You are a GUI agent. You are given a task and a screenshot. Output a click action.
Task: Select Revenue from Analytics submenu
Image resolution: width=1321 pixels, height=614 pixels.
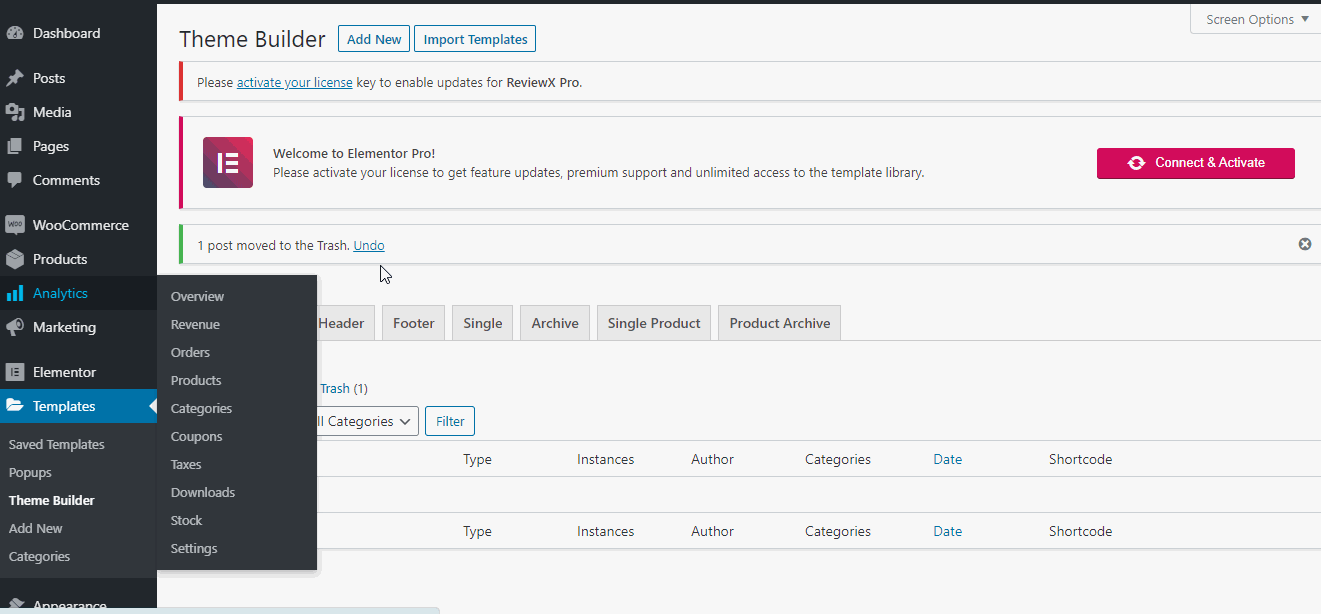(195, 324)
